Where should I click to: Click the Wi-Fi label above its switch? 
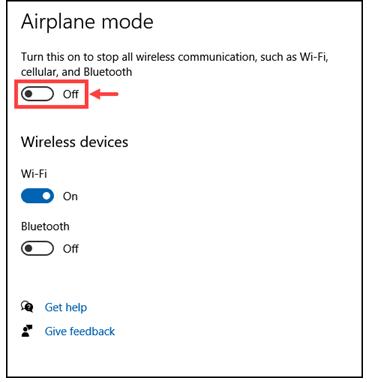34,174
